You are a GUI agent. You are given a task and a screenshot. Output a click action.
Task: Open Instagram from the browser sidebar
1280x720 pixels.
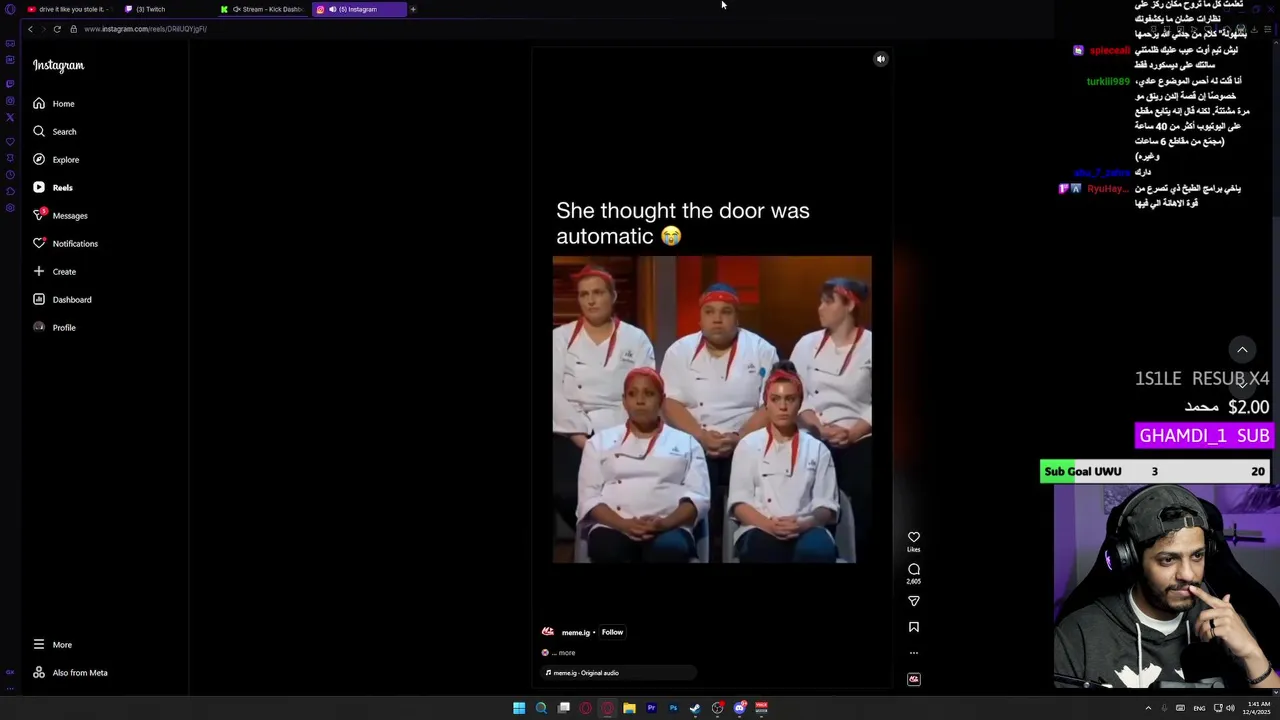point(10,101)
